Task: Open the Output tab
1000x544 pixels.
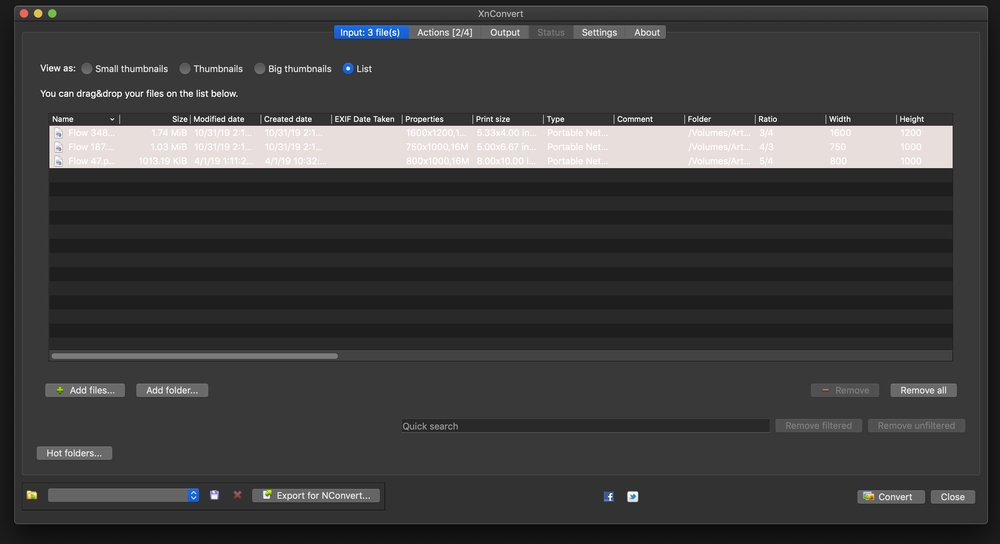Action: tap(505, 32)
